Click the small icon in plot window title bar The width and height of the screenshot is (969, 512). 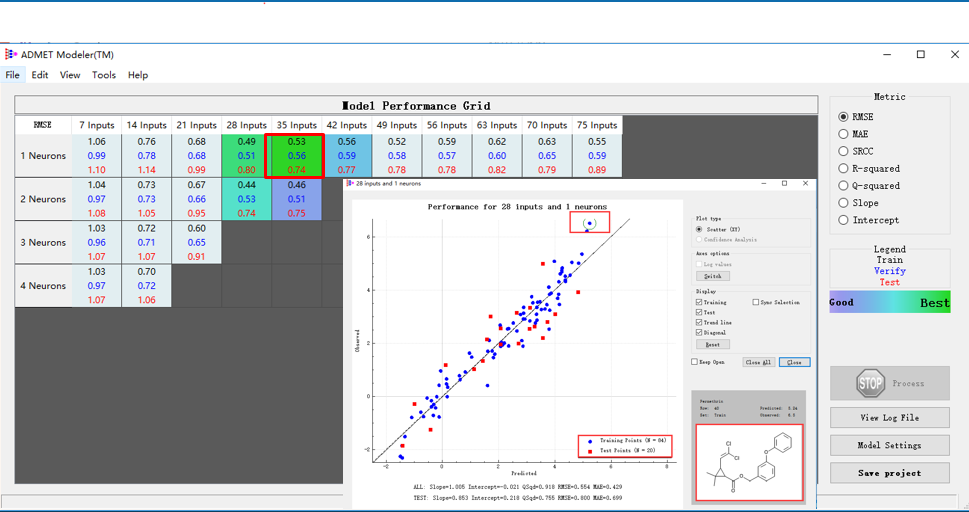click(x=350, y=184)
